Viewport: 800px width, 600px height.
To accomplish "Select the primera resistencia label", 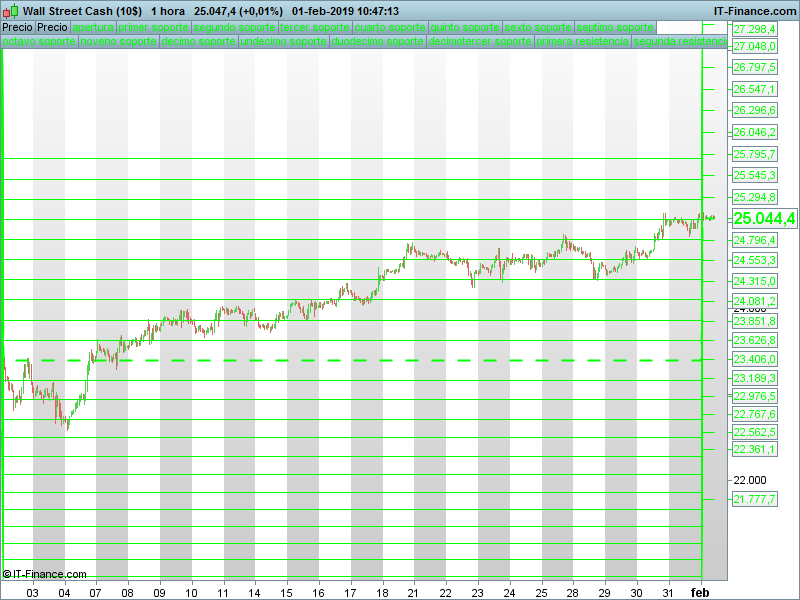I will tap(582, 43).
